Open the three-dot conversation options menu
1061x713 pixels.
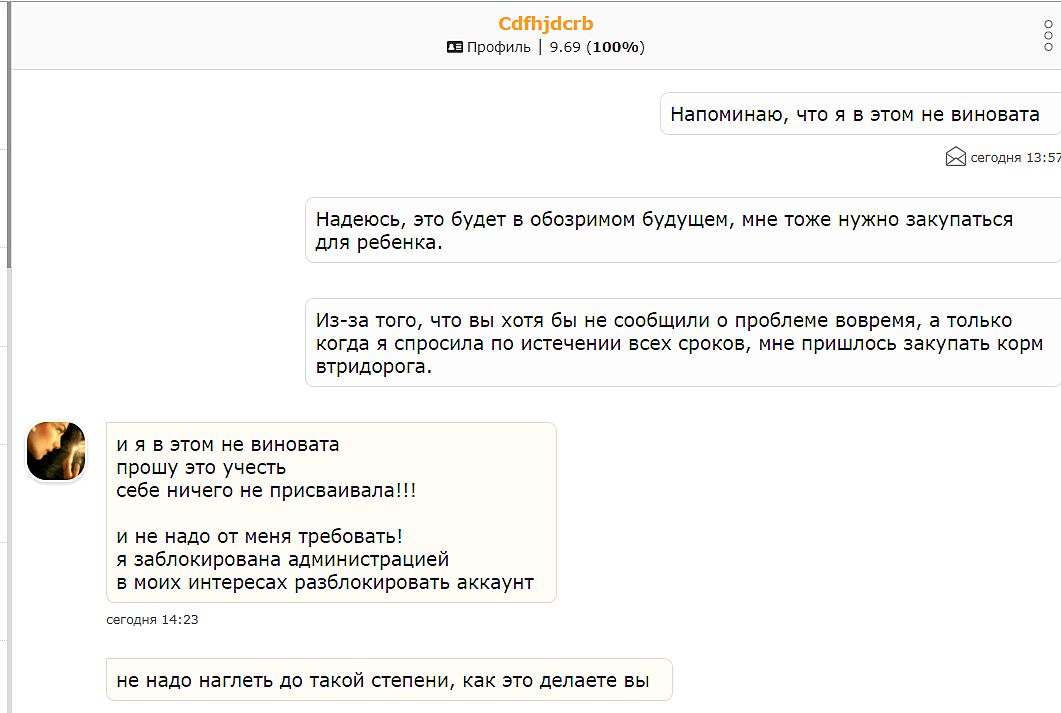pos(1048,35)
